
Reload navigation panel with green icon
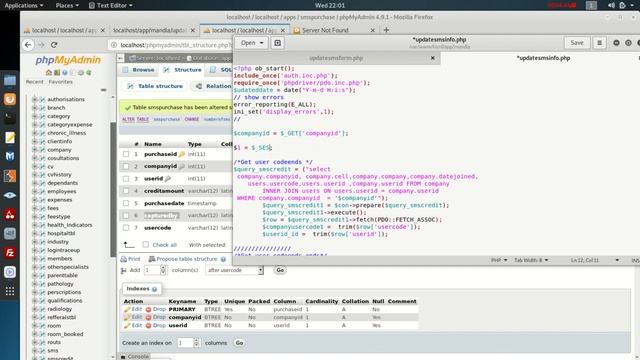click(x=89, y=73)
